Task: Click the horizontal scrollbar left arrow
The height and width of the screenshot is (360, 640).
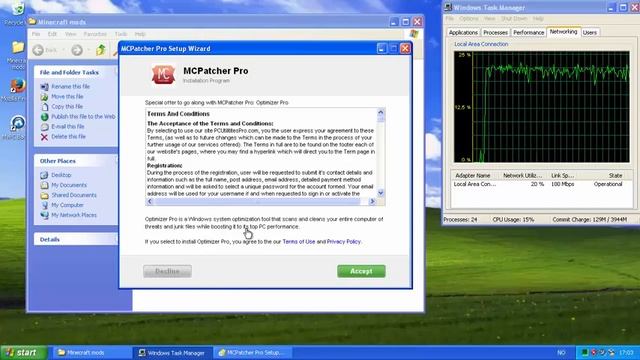Action: click(150, 201)
